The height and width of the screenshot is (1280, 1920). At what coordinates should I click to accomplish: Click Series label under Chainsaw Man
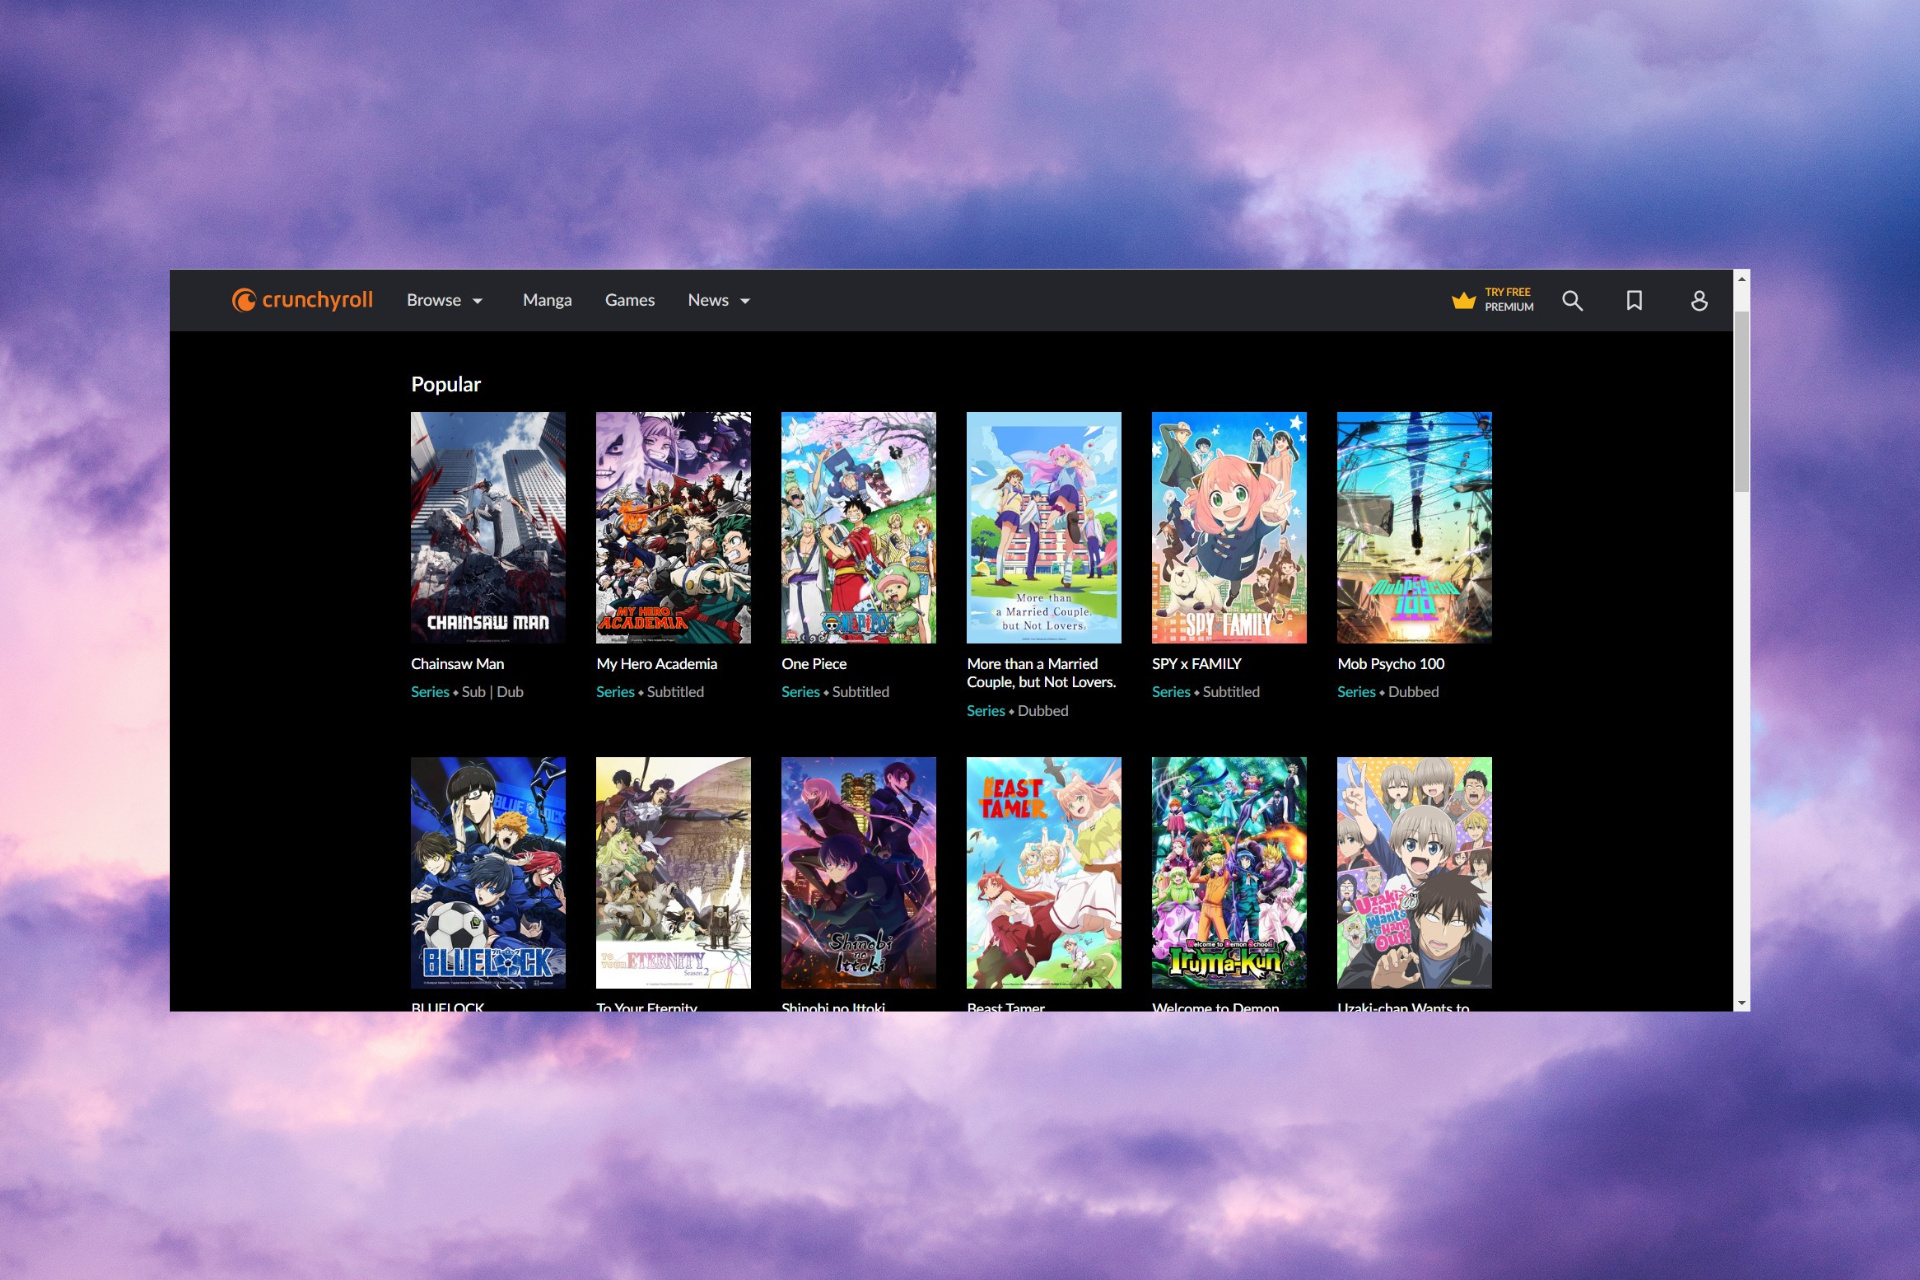pyautogui.click(x=430, y=692)
